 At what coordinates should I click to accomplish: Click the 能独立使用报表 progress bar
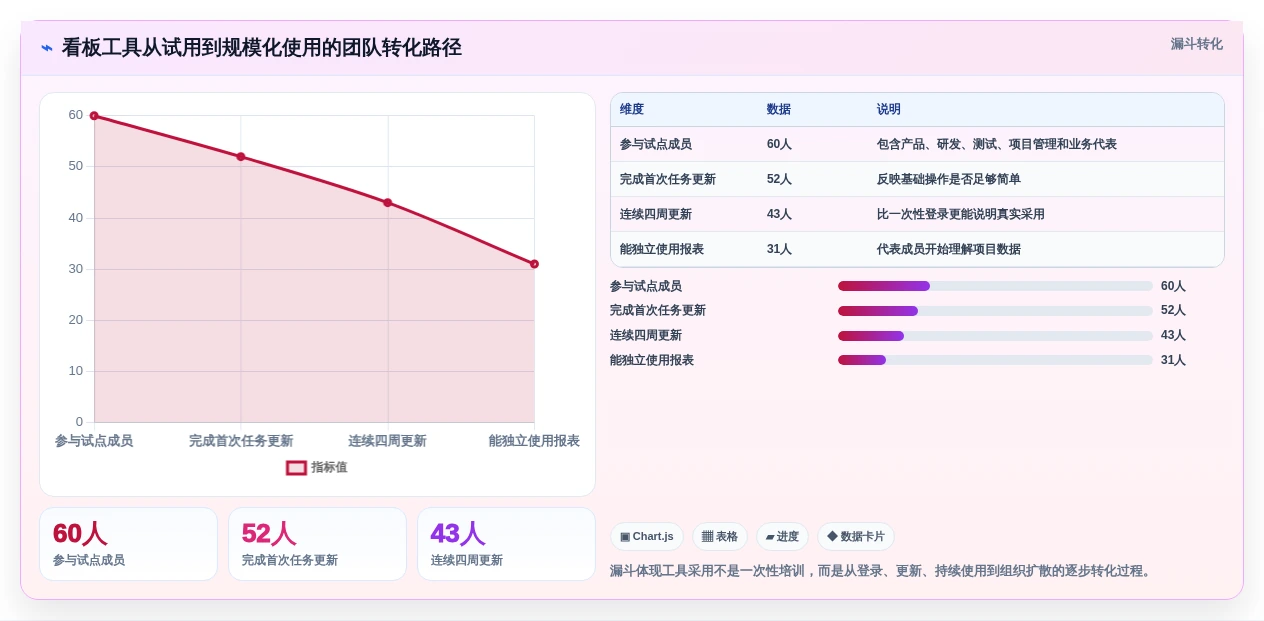click(995, 360)
